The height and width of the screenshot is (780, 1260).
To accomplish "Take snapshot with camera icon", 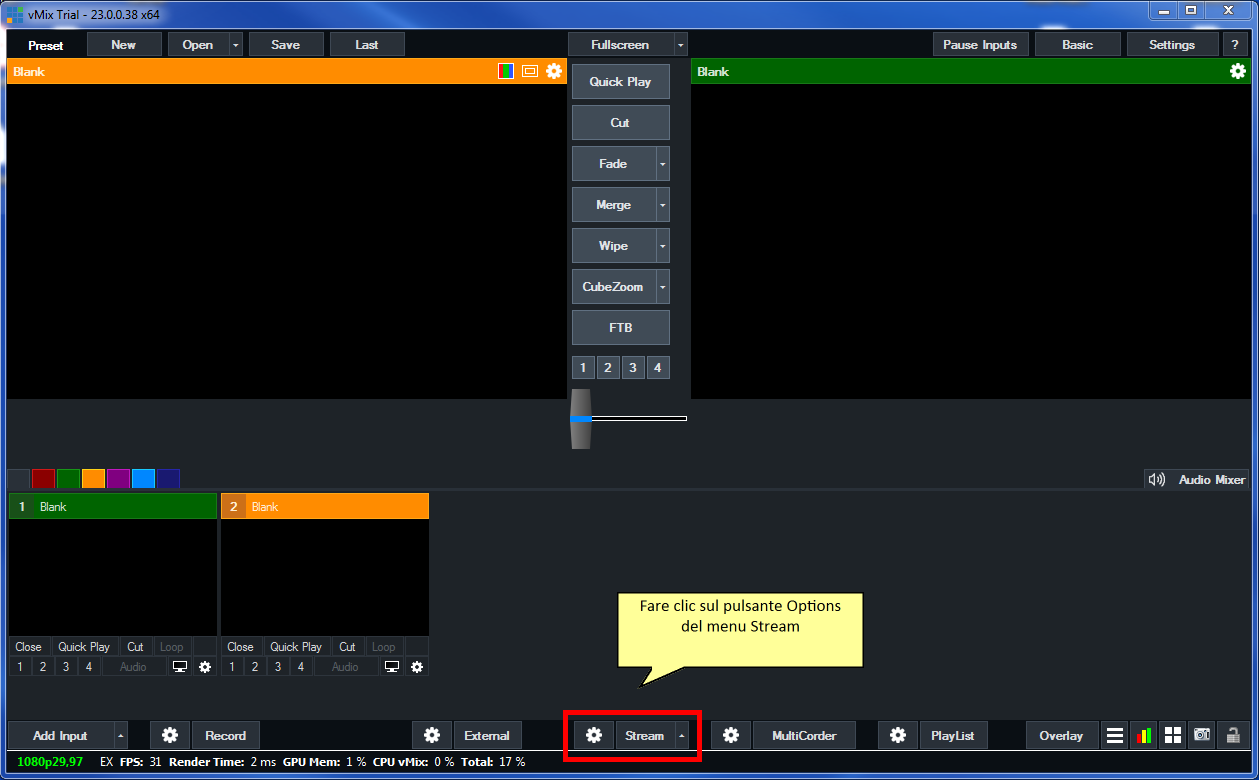I will [1202, 735].
